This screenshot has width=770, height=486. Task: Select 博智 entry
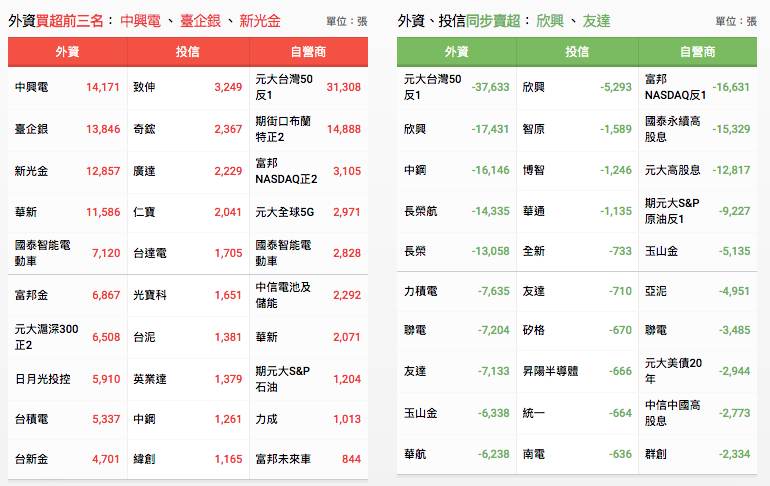click(534, 170)
